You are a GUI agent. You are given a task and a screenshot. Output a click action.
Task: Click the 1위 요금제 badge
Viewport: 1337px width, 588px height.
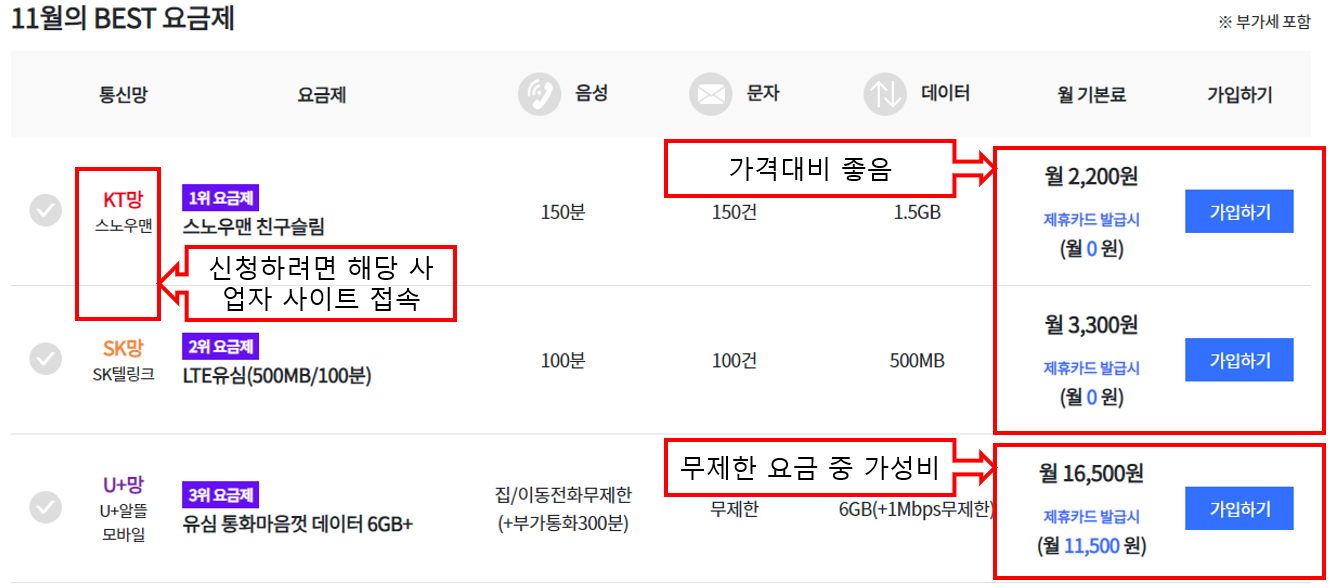click(221, 198)
